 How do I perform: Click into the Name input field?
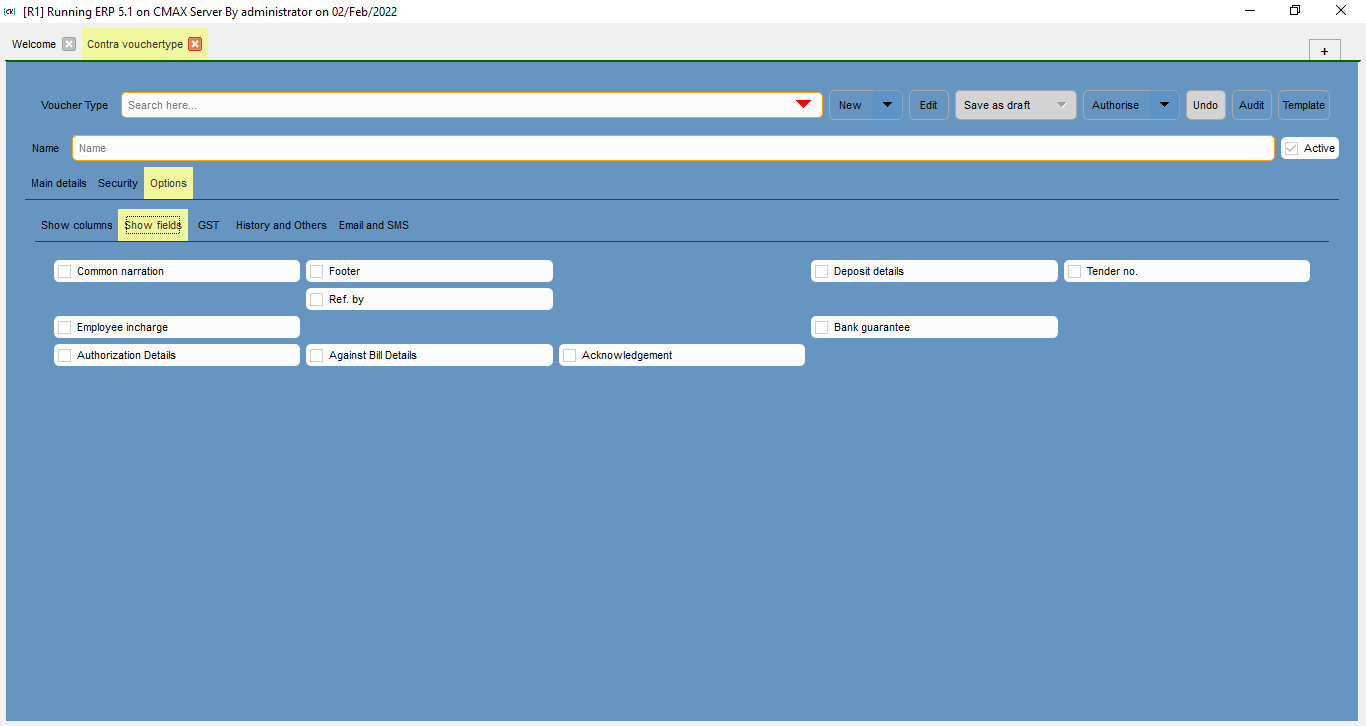673,148
